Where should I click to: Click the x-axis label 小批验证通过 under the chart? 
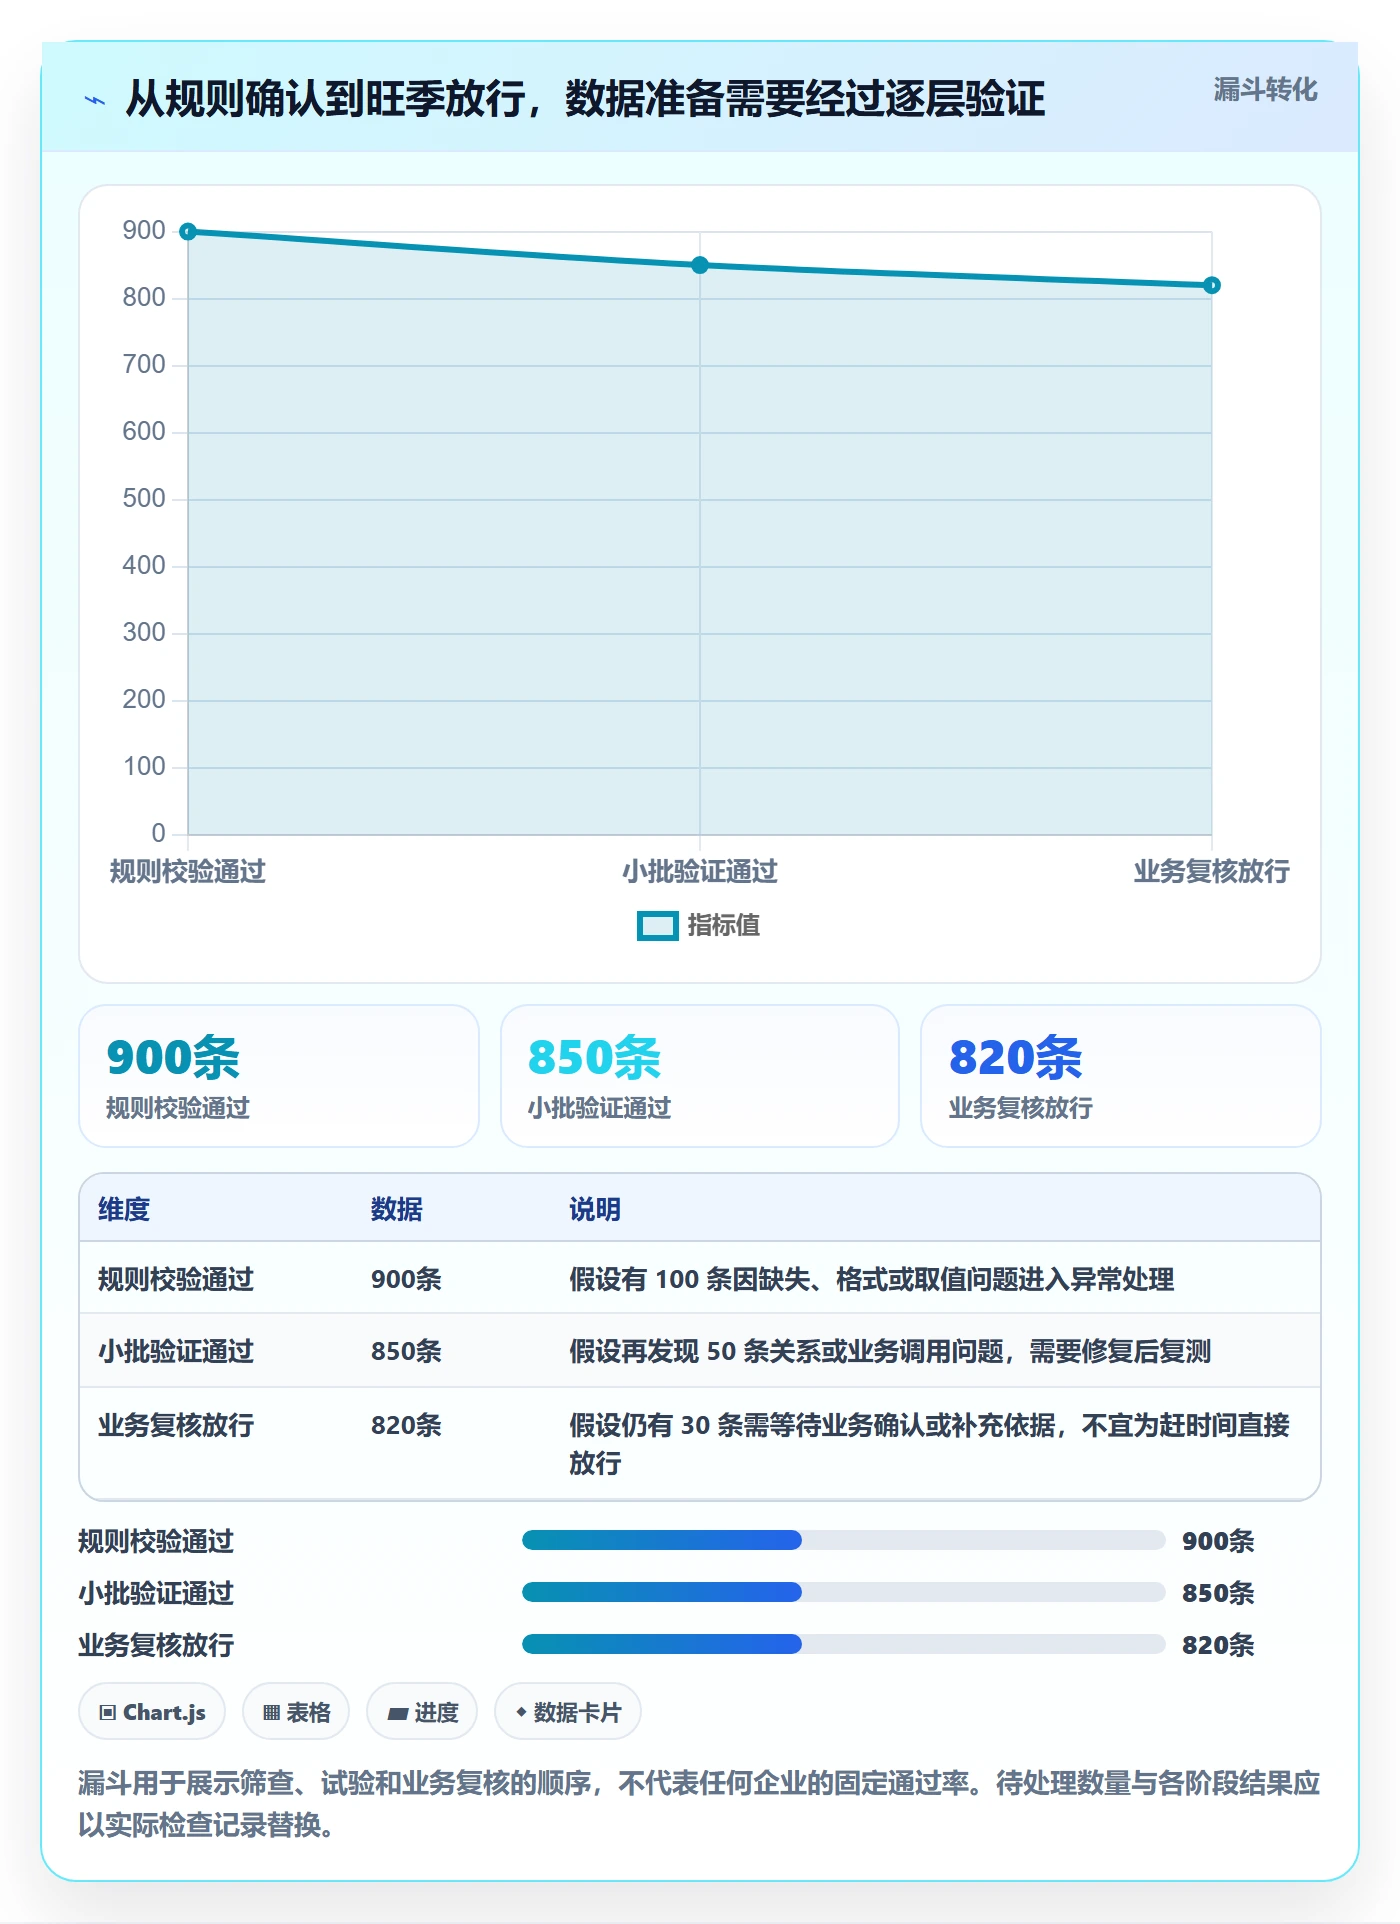700,872
